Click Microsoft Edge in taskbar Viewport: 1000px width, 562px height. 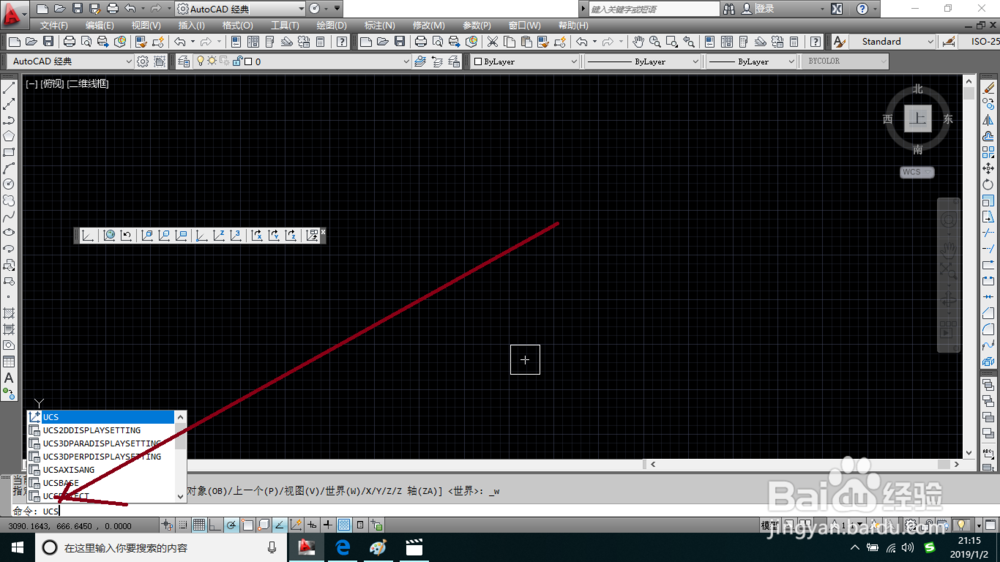[343, 547]
